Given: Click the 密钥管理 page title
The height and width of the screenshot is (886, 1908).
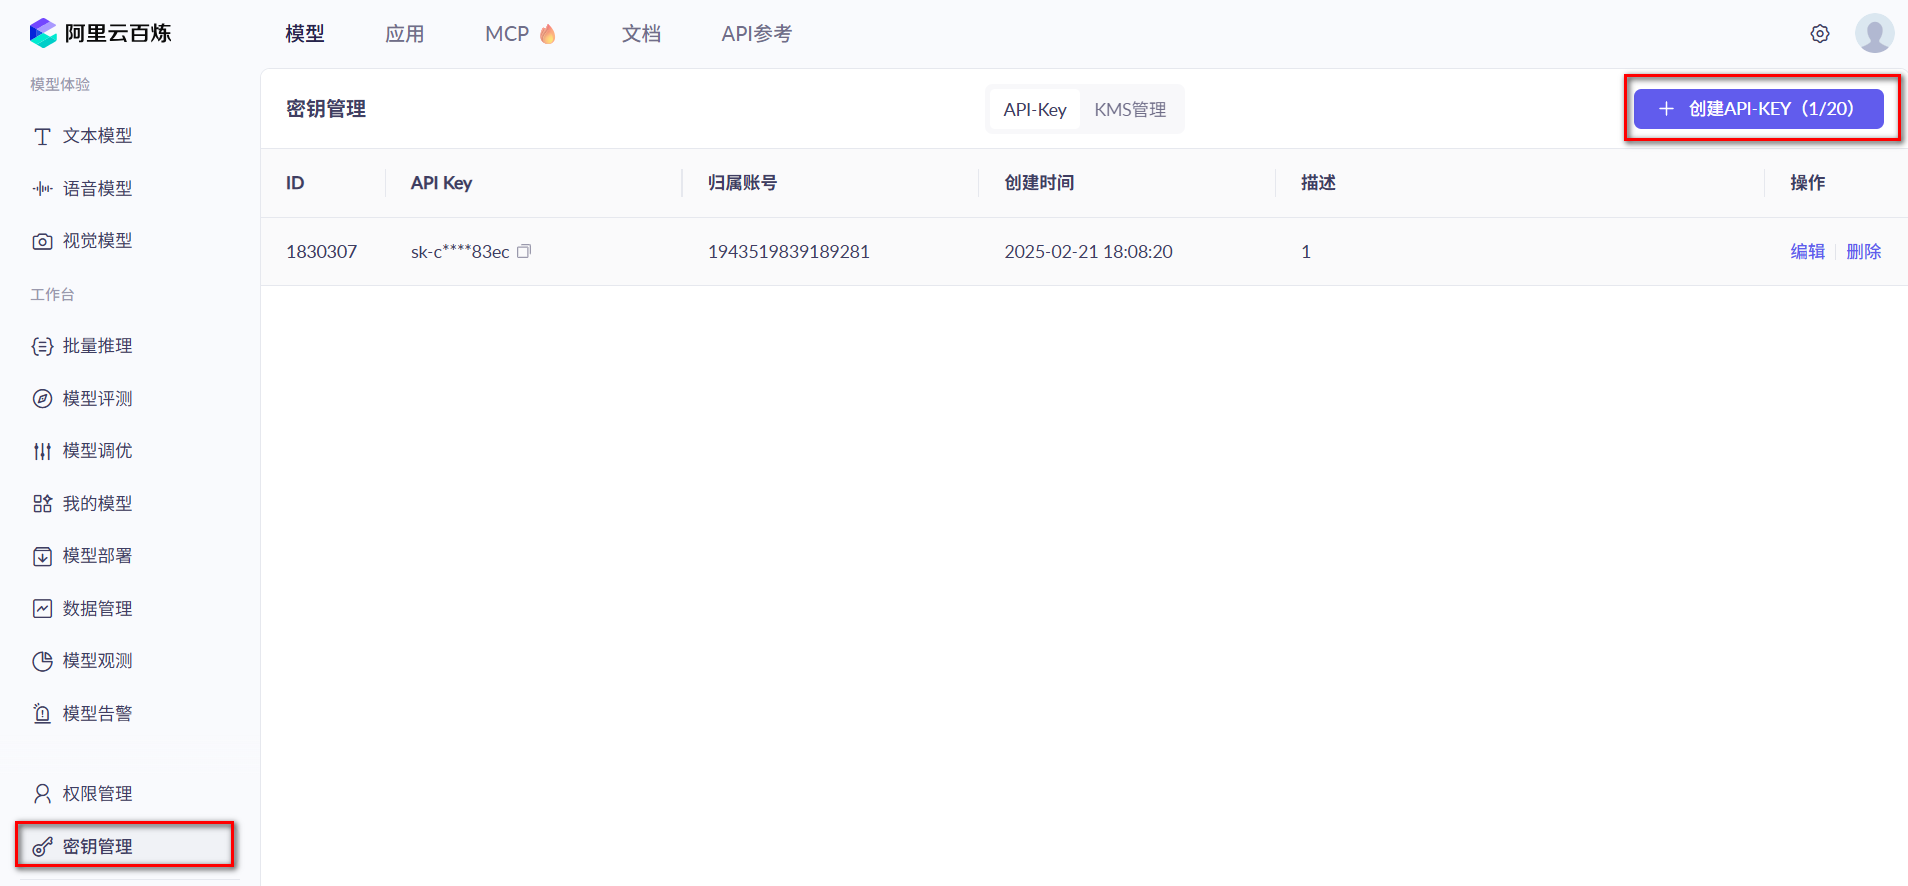Looking at the screenshot, I should pyautogui.click(x=326, y=109).
